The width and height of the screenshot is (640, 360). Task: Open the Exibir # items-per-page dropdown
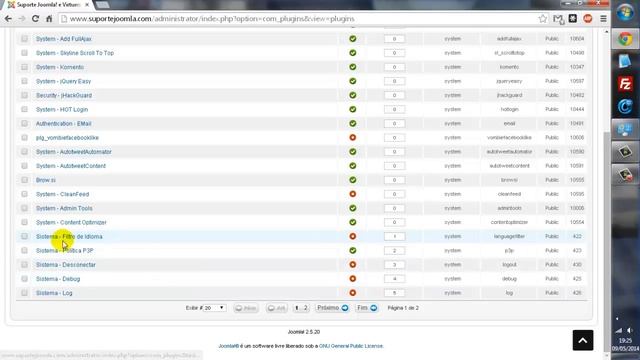pos(215,308)
